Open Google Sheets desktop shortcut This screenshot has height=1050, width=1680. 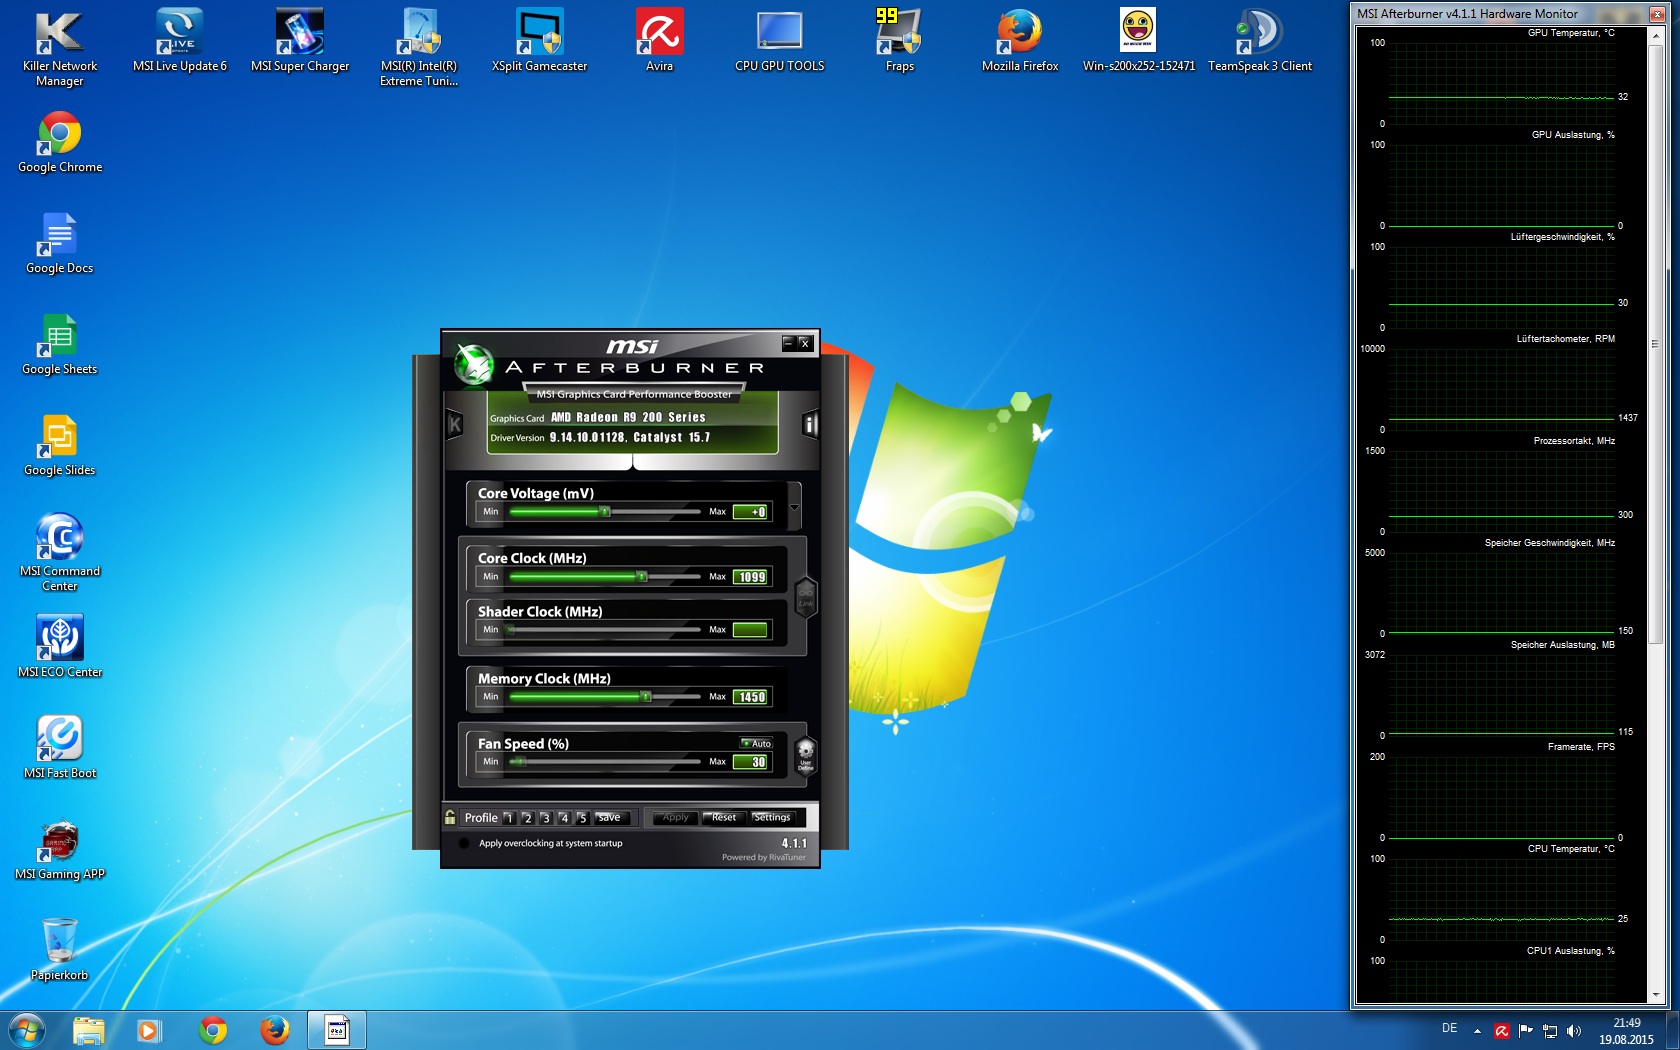60,344
